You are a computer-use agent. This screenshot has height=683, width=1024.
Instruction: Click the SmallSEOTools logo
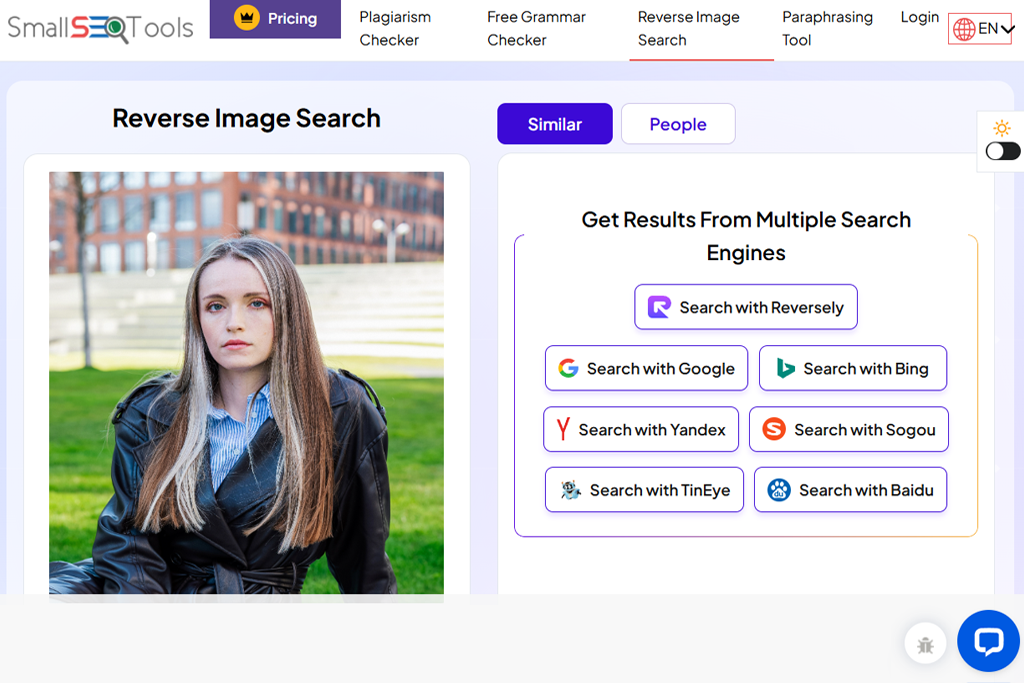100,27
